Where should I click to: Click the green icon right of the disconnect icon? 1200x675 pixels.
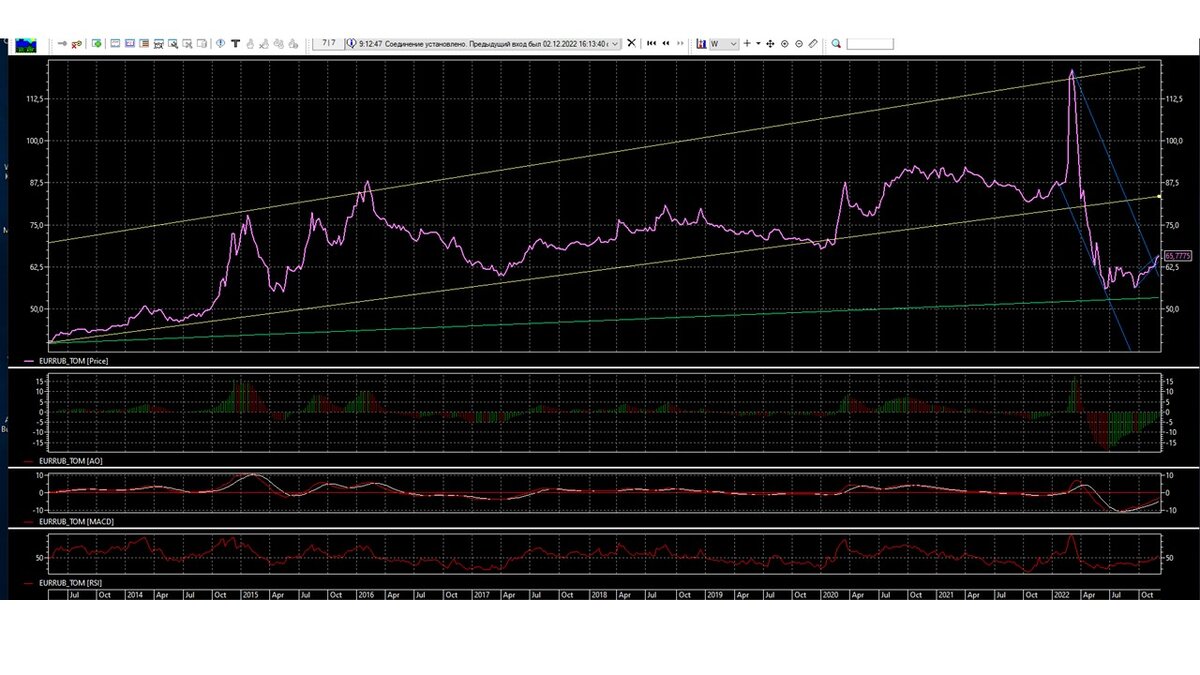(x=97, y=44)
